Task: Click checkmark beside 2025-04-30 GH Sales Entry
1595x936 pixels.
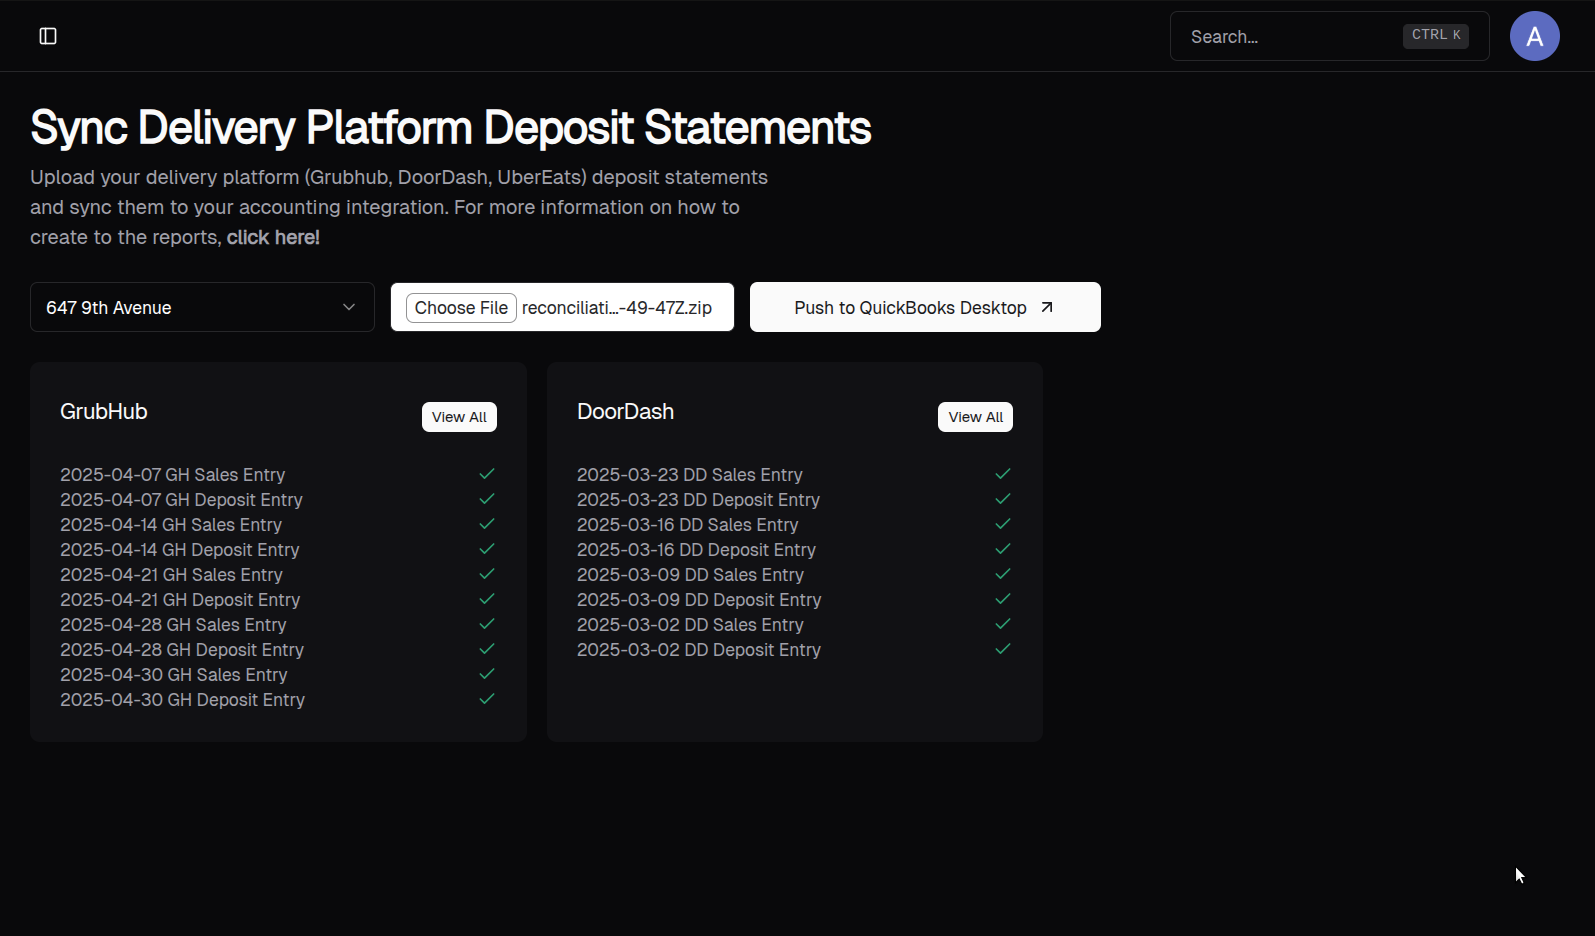Action: [x=487, y=674]
